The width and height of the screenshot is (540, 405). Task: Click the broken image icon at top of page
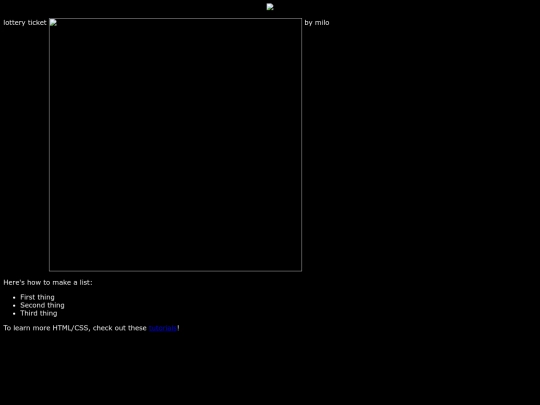click(270, 7)
